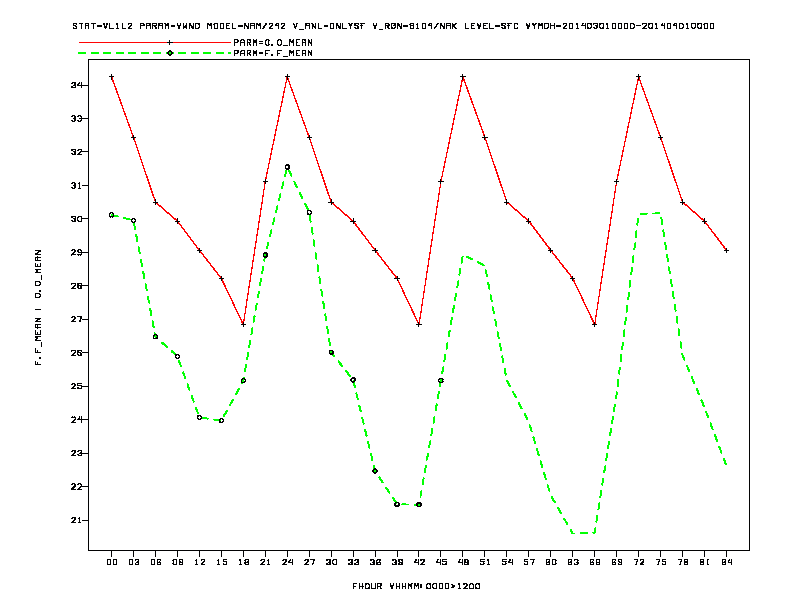Select the green dashed legend line sample
This screenshot has height=612, width=792.
[x=155, y=53]
